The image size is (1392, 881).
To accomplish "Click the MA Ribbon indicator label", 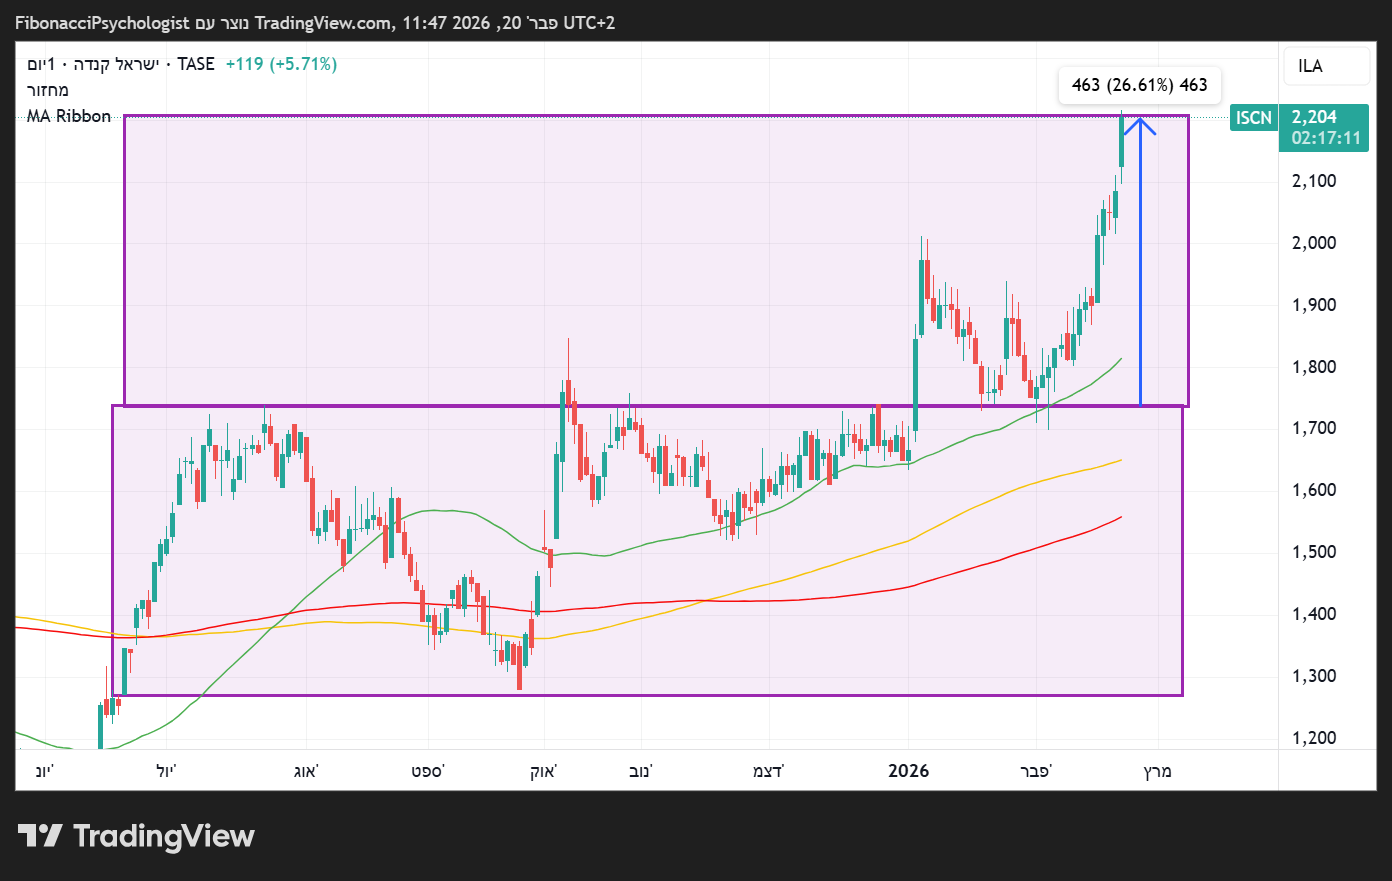I will 69,116.
